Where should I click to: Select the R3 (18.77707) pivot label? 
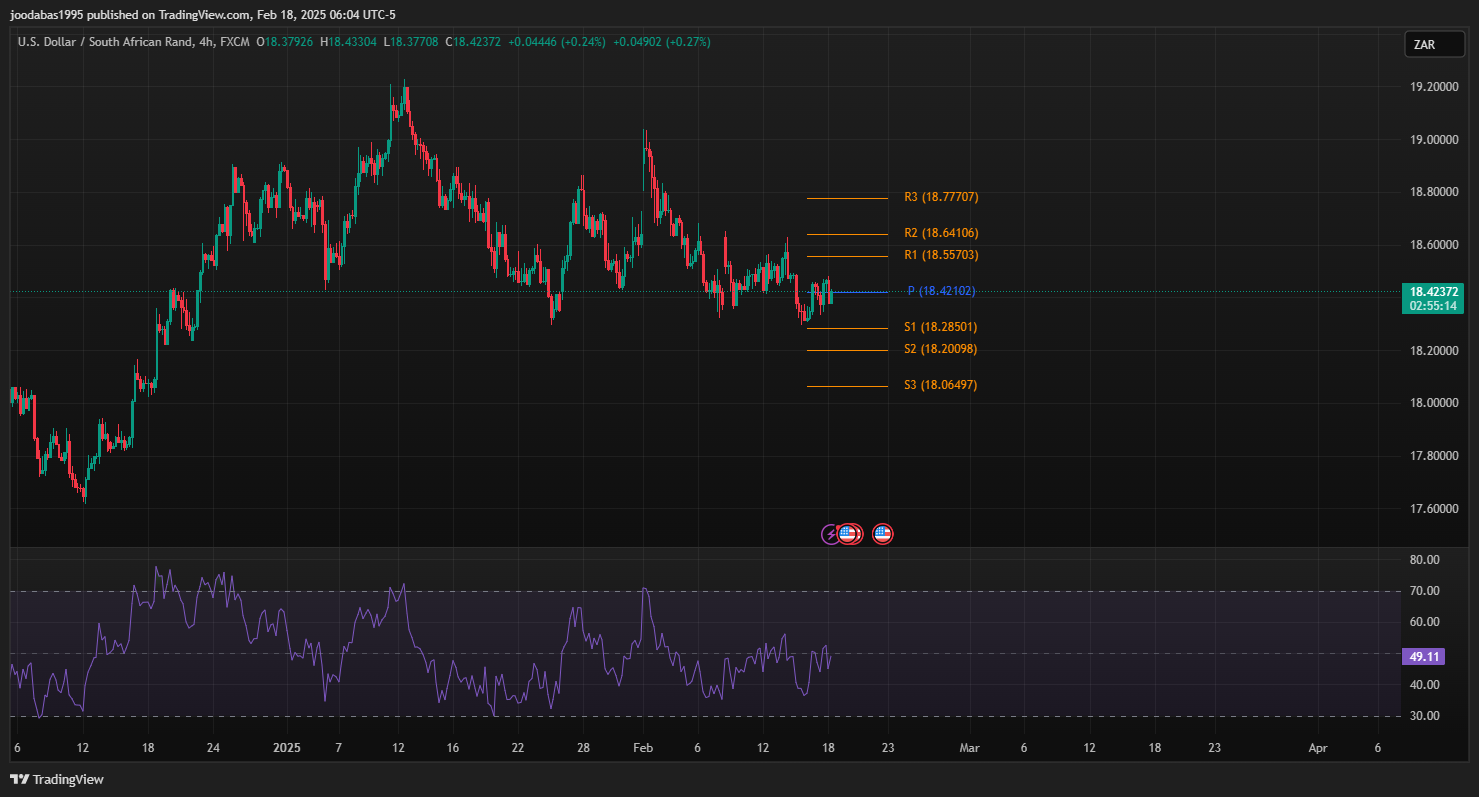(940, 197)
